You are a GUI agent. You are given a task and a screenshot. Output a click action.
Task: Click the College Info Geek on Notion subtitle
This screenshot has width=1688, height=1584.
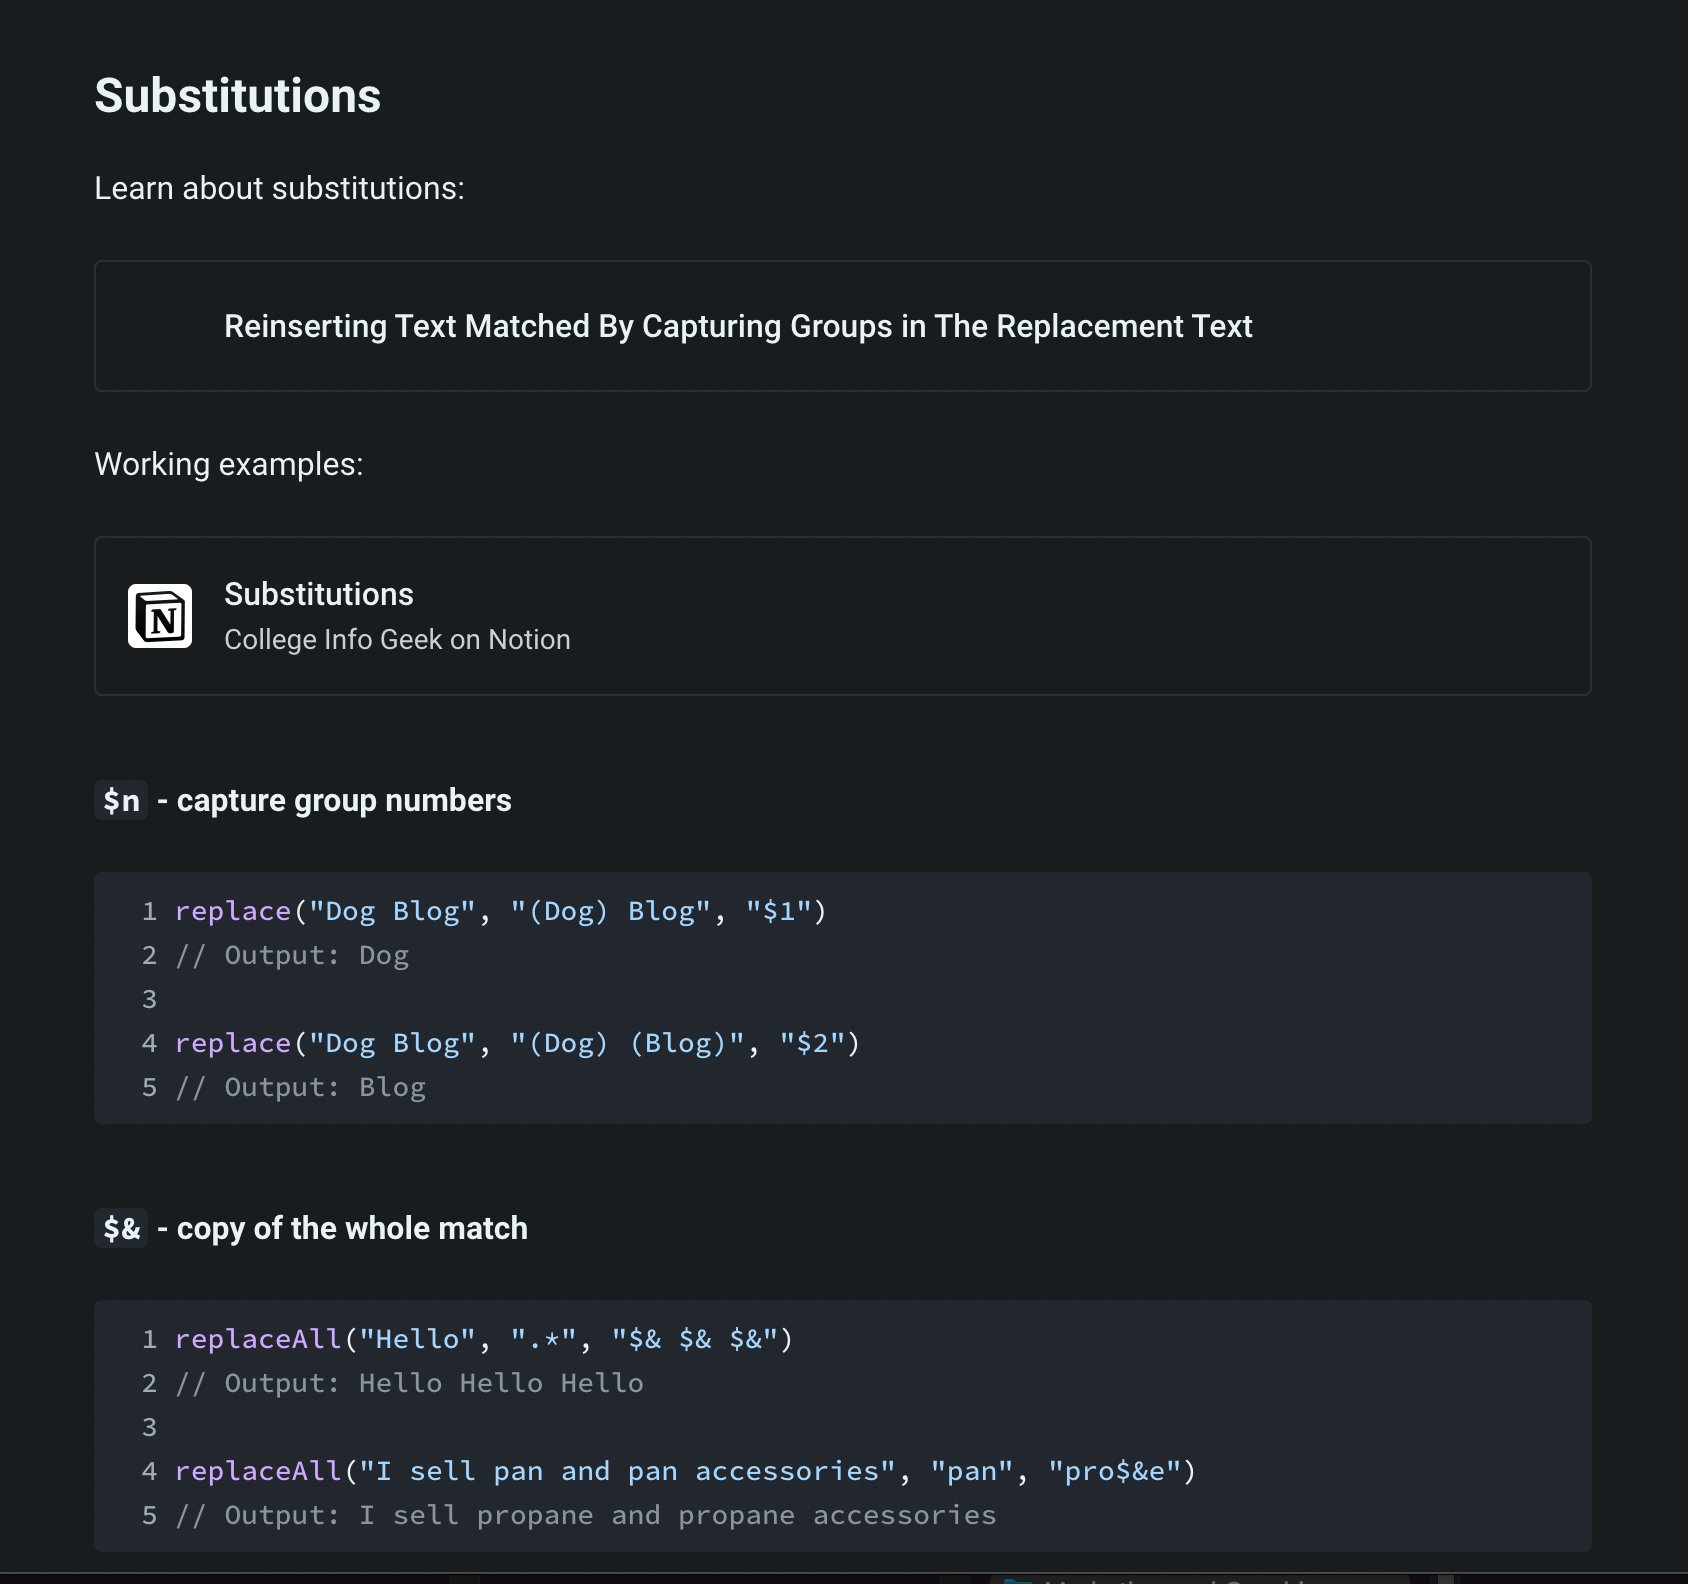pos(397,639)
